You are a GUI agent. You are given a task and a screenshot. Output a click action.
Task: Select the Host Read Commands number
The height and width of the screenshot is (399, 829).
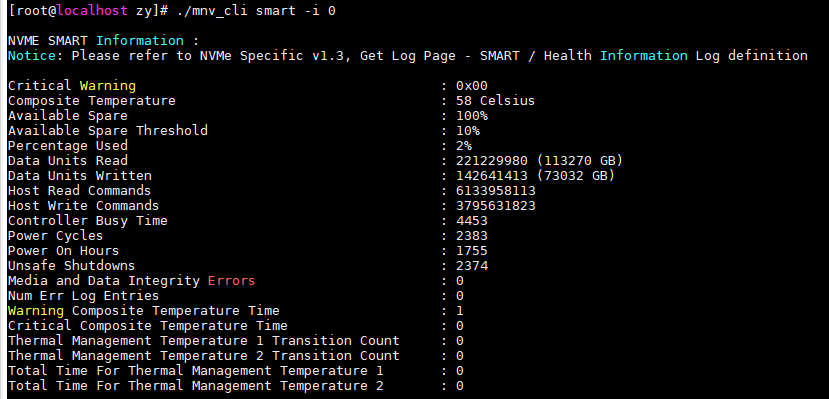[x=495, y=190]
